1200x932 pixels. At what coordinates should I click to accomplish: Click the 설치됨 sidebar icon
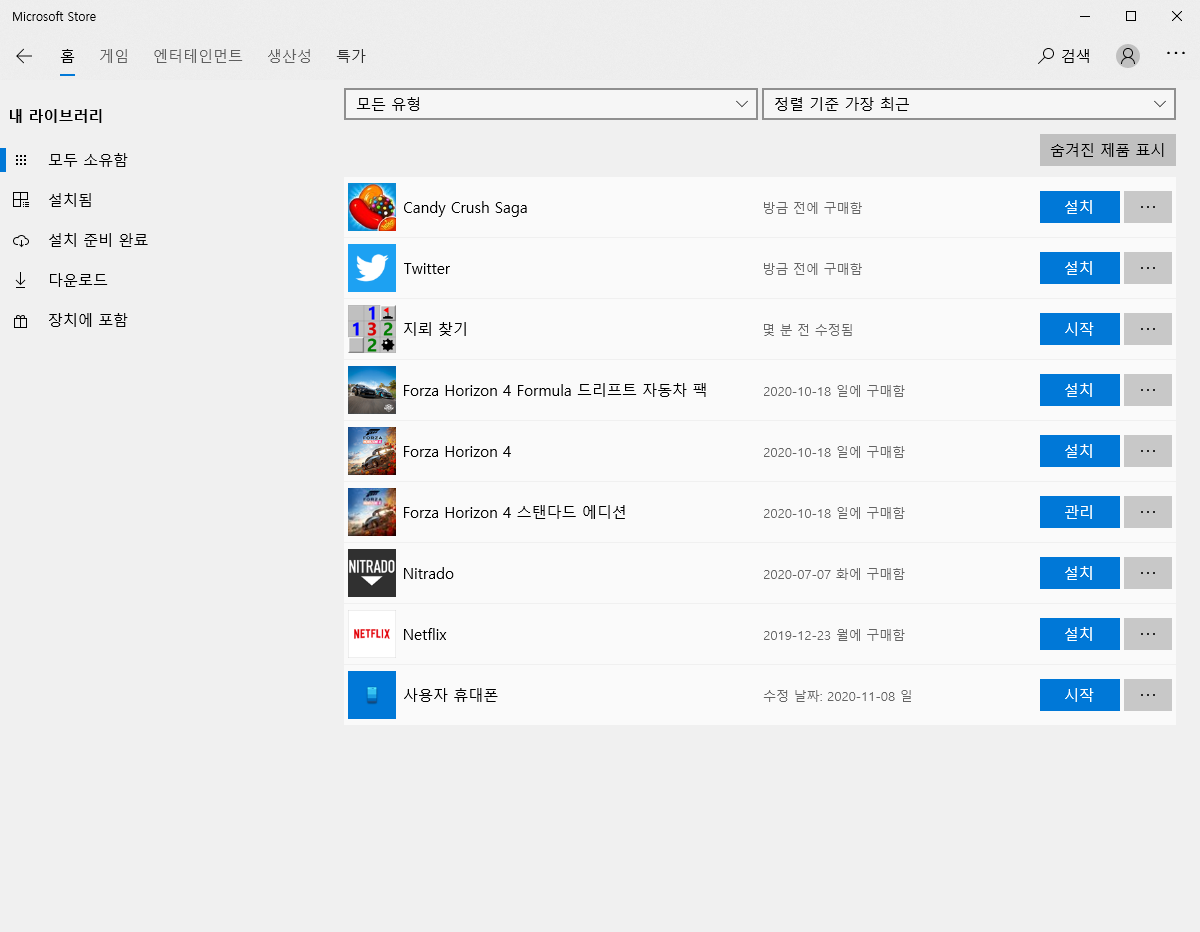tap(21, 200)
